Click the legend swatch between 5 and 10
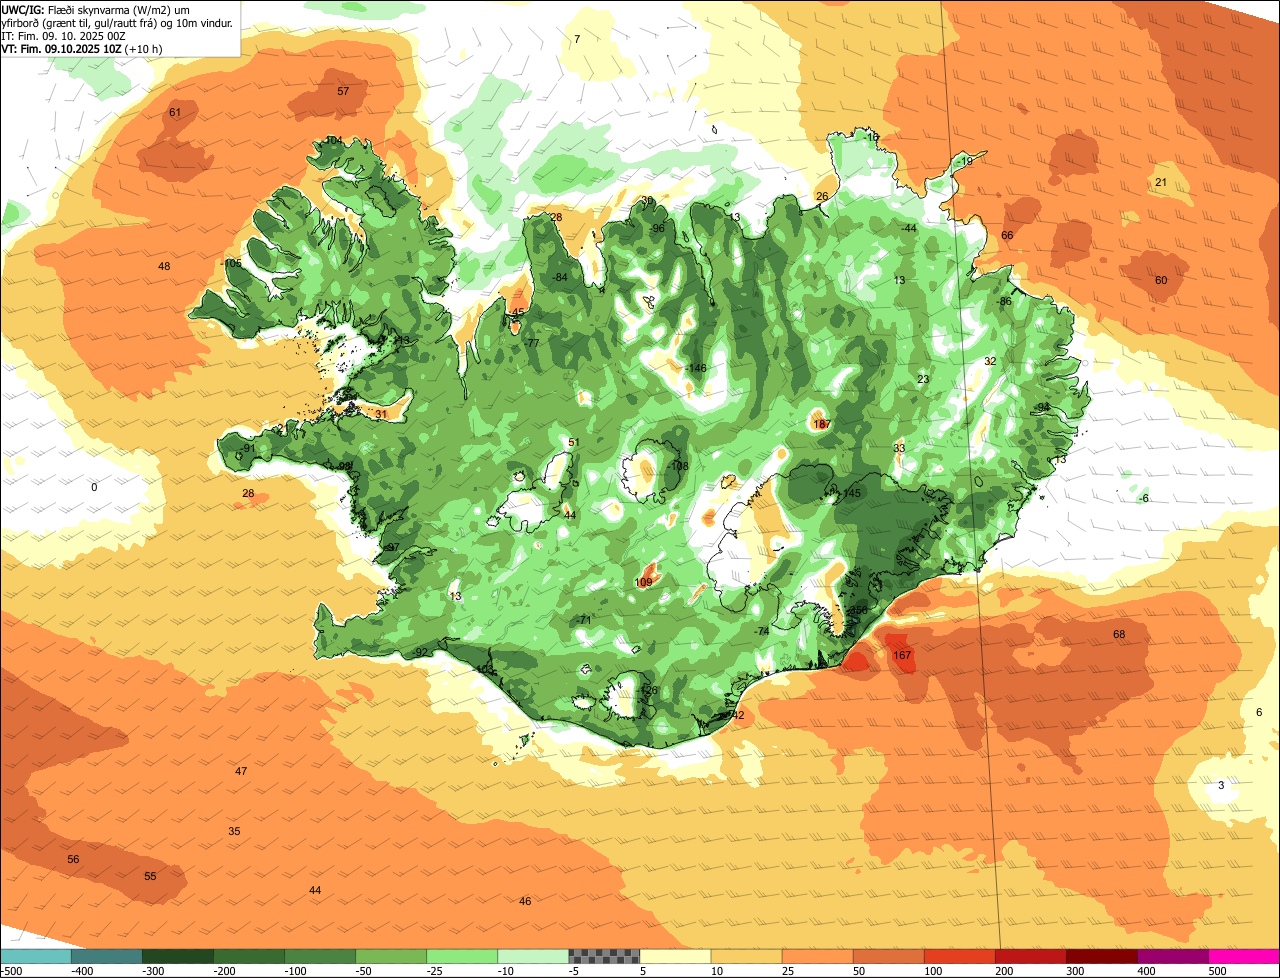Image resolution: width=1280 pixels, height=978 pixels. pyautogui.click(x=675, y=956)
